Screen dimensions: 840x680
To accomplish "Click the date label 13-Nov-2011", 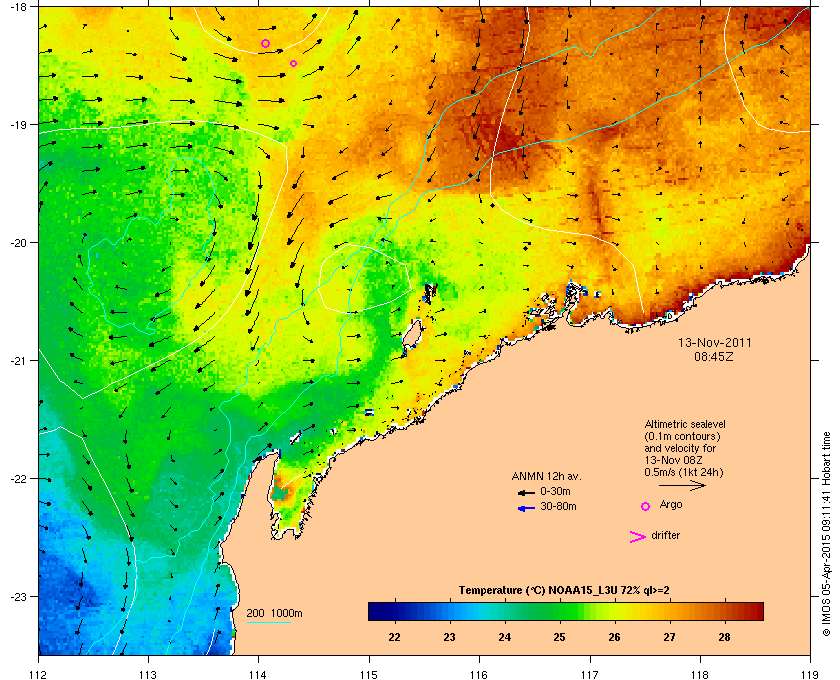I will click(x=715, y=343).
